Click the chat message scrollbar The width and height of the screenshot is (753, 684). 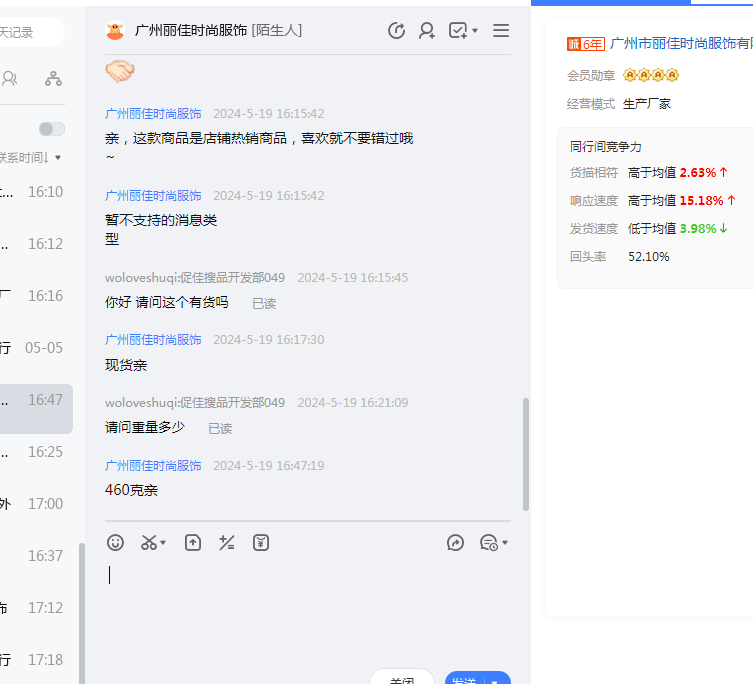(526, 454)
